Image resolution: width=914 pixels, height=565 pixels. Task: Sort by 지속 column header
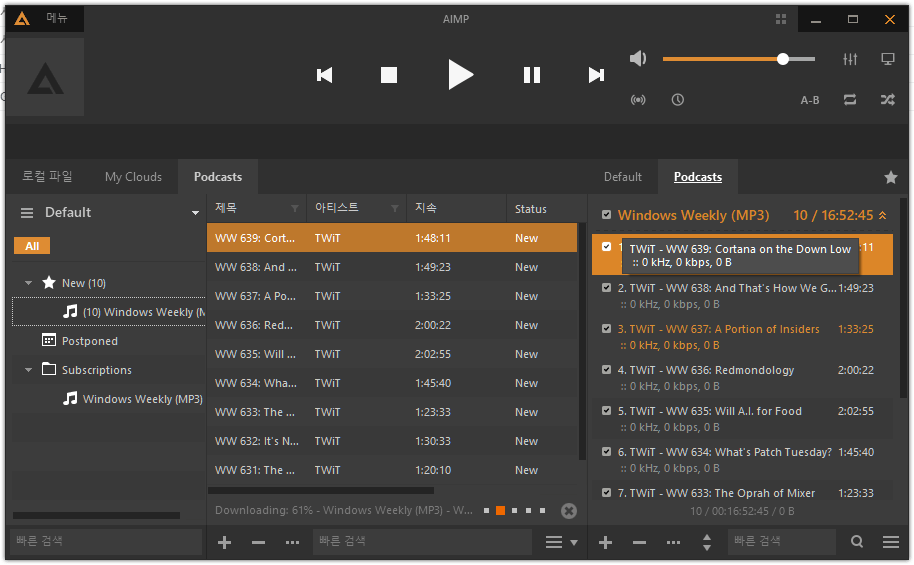[456, 208]
